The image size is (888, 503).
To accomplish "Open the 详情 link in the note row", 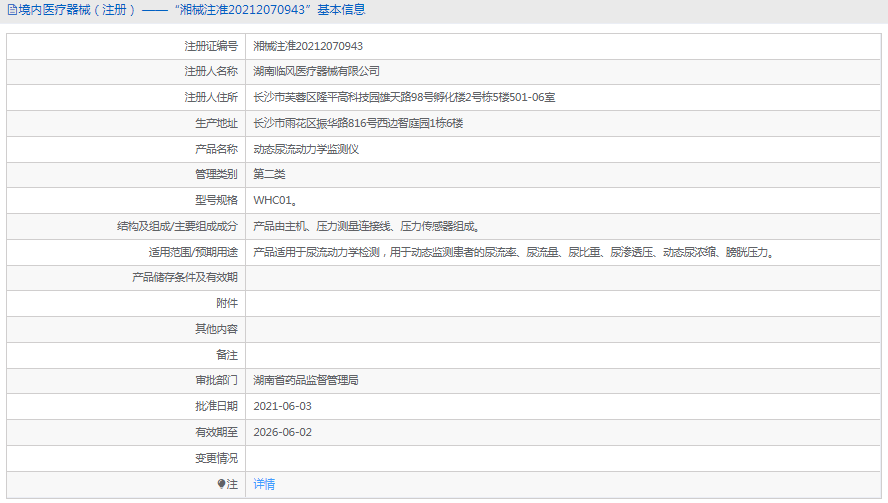I will click(x=264, y=484).
